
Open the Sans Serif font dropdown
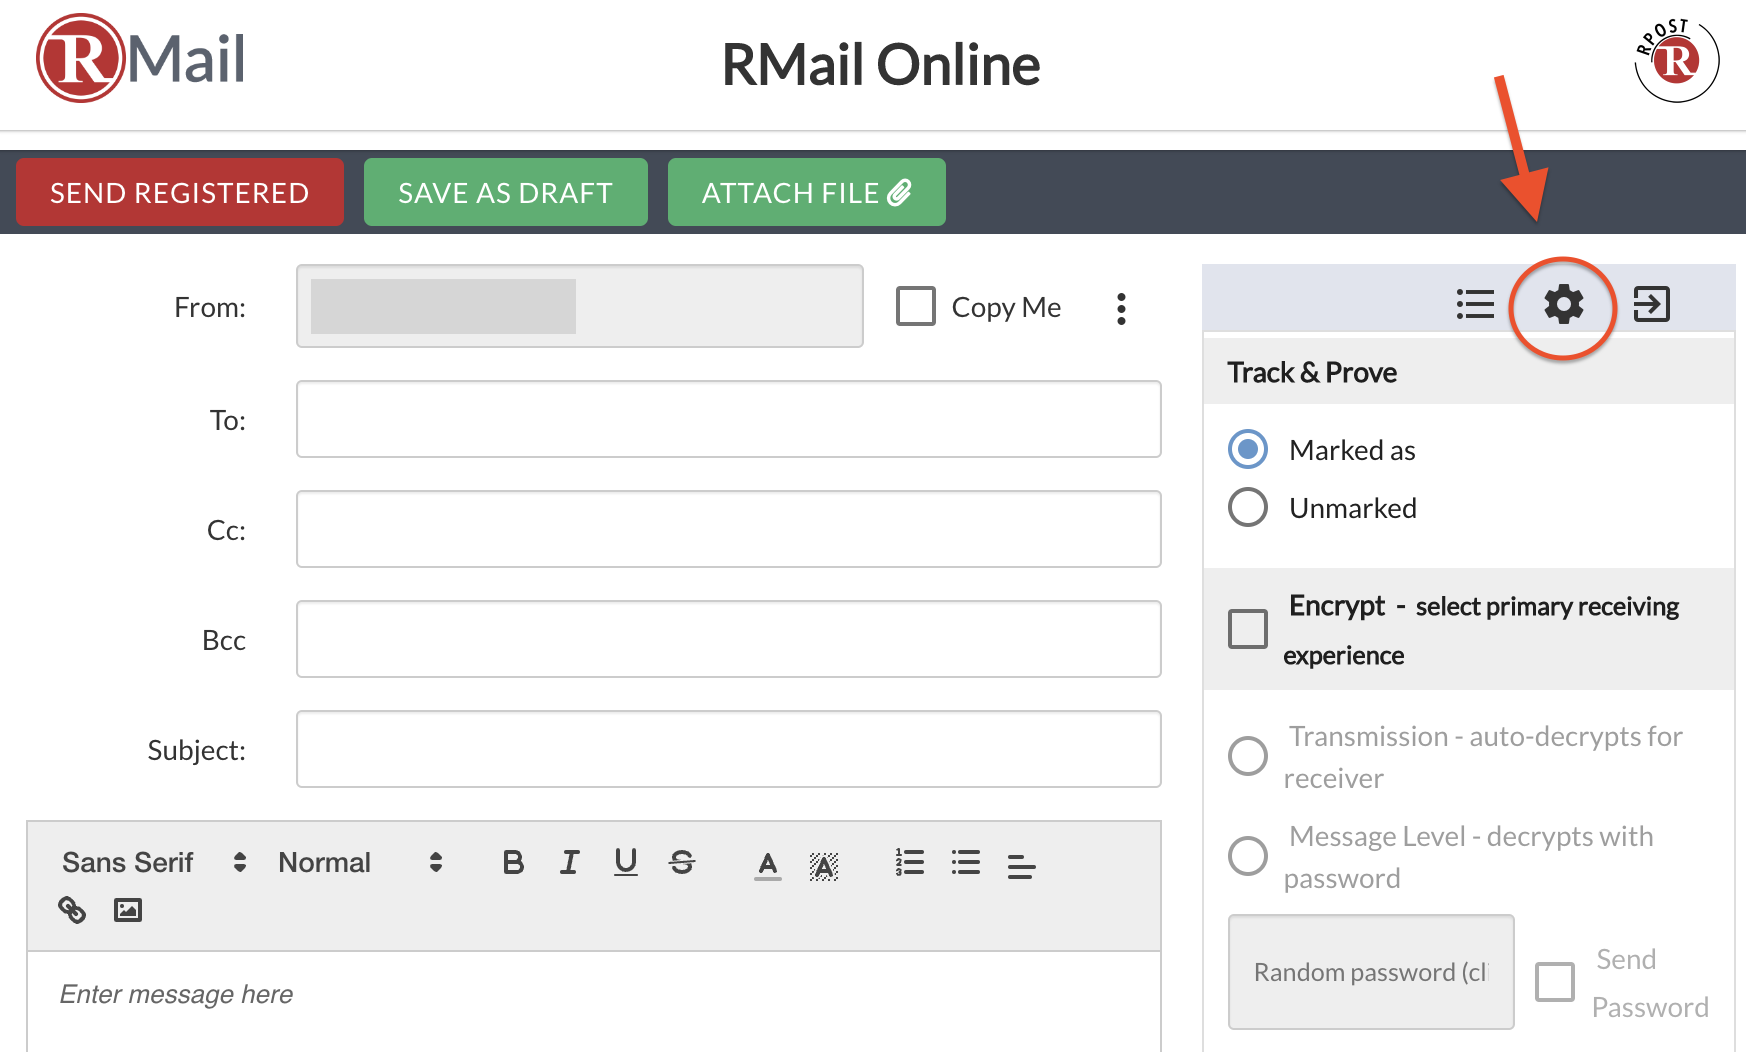[x=154, y=862]
